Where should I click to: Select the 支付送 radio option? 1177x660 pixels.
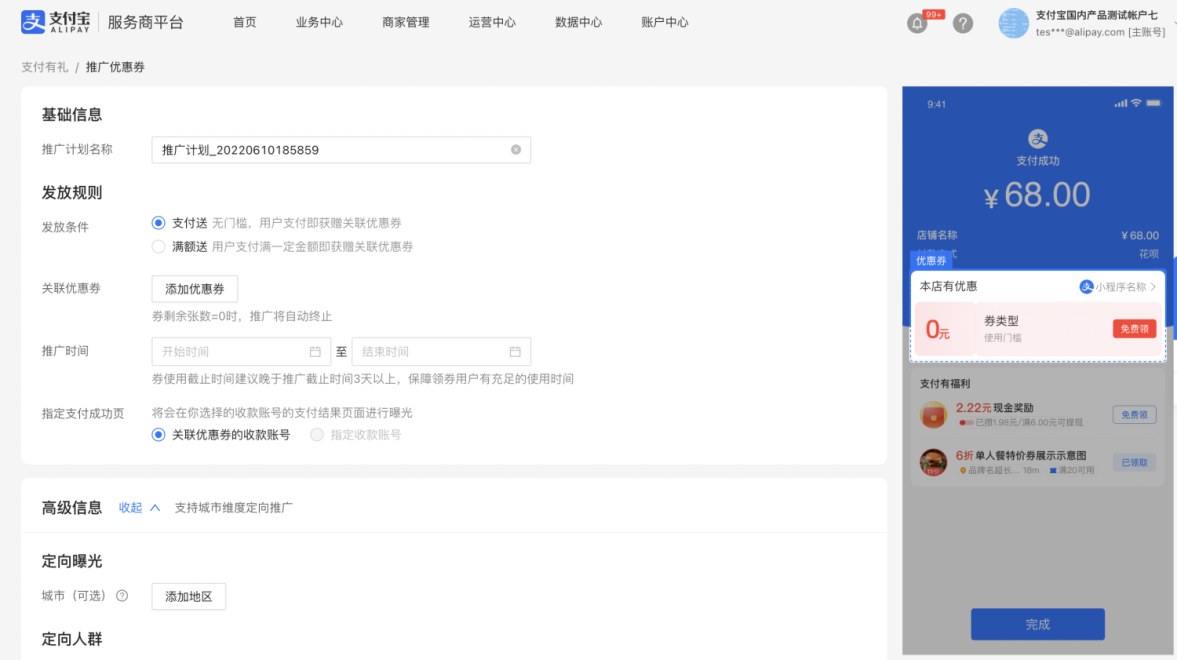[x=158, y=223]
